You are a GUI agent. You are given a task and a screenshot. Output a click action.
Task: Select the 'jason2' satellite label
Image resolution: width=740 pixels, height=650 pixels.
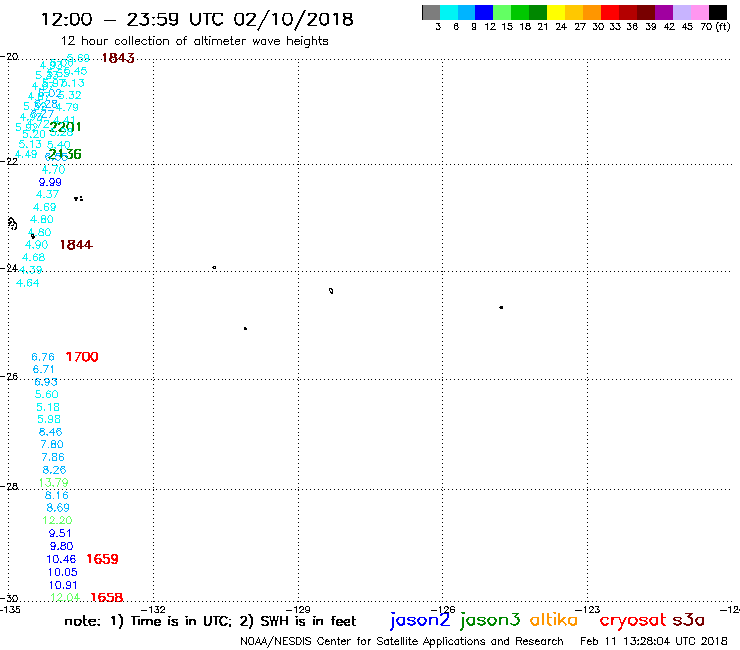(x=420, y=620)
